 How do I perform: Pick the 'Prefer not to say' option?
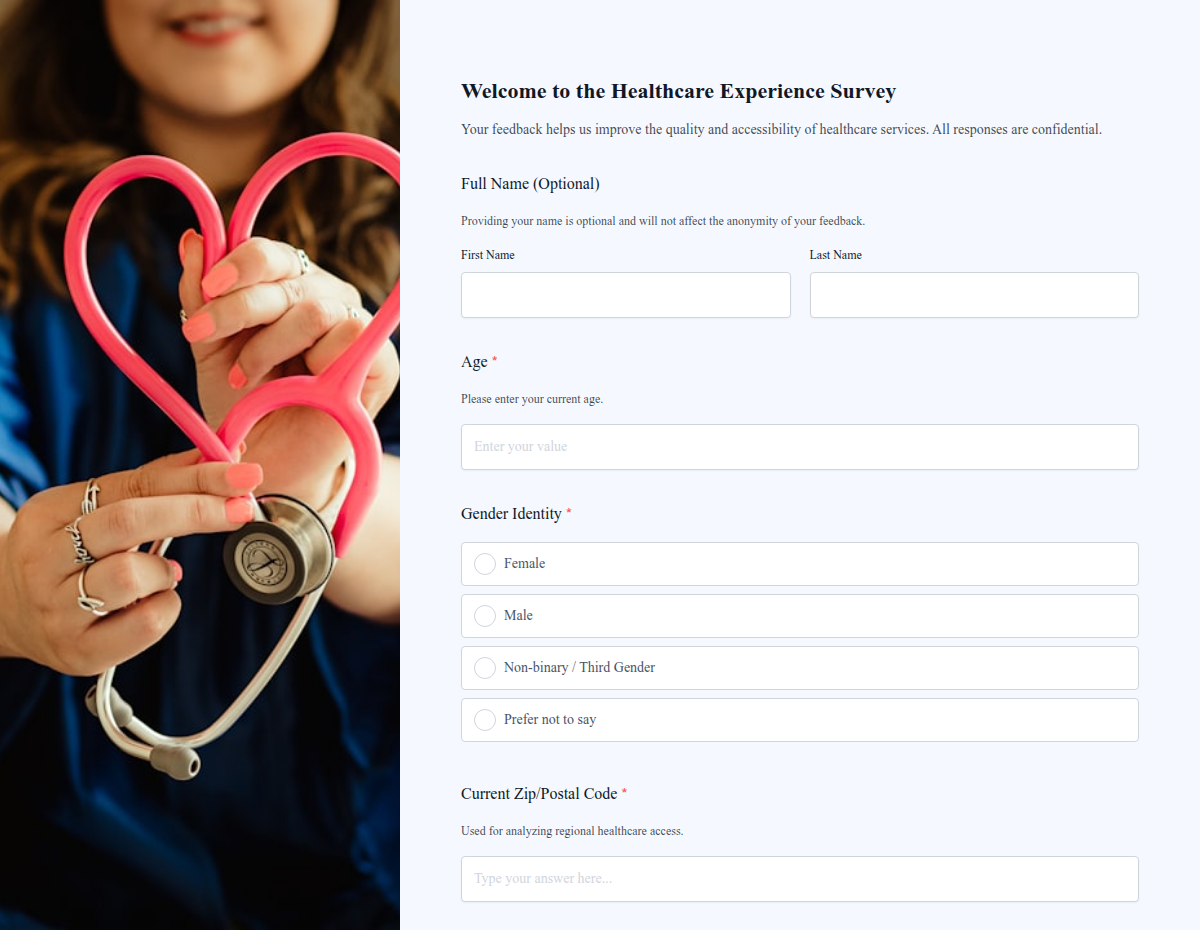485,720
